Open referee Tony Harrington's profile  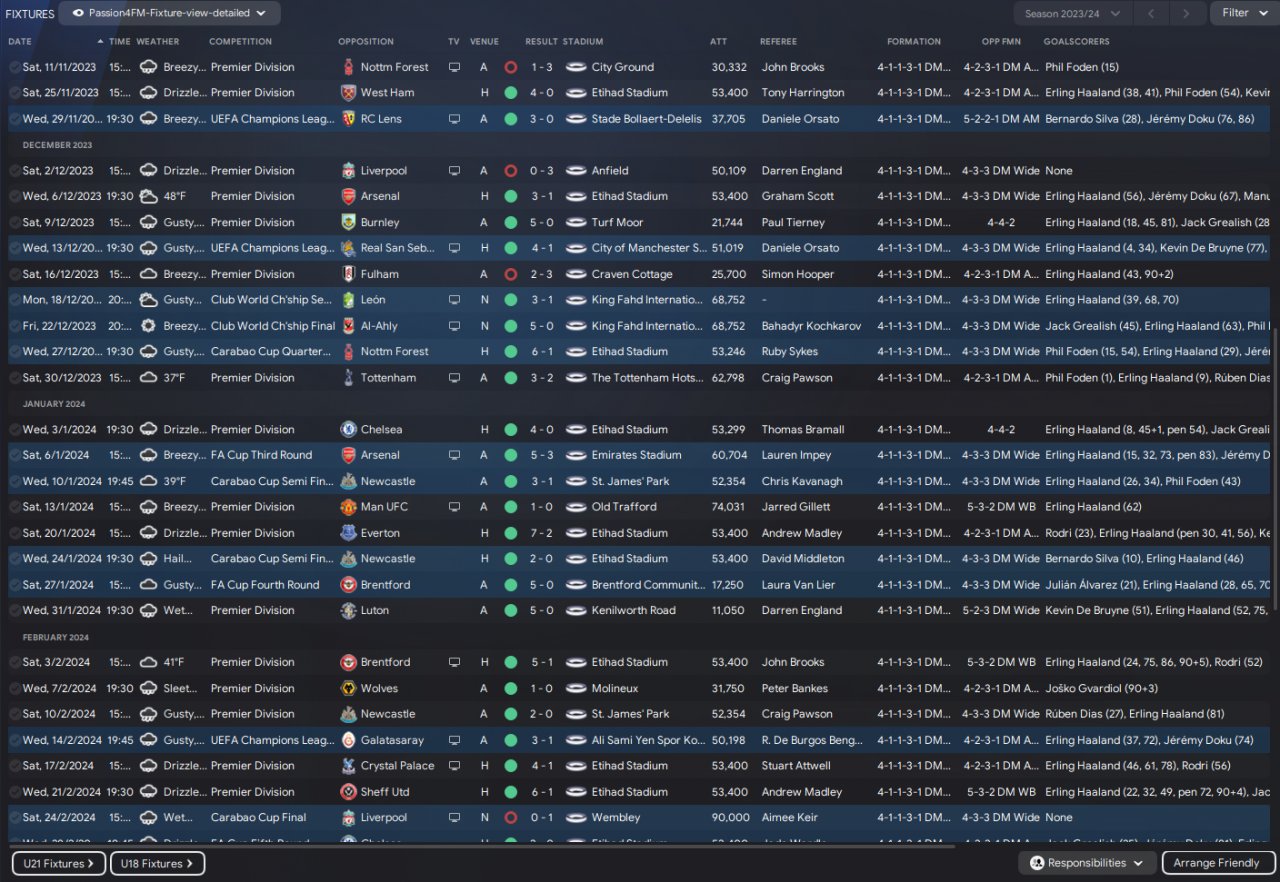803,93
